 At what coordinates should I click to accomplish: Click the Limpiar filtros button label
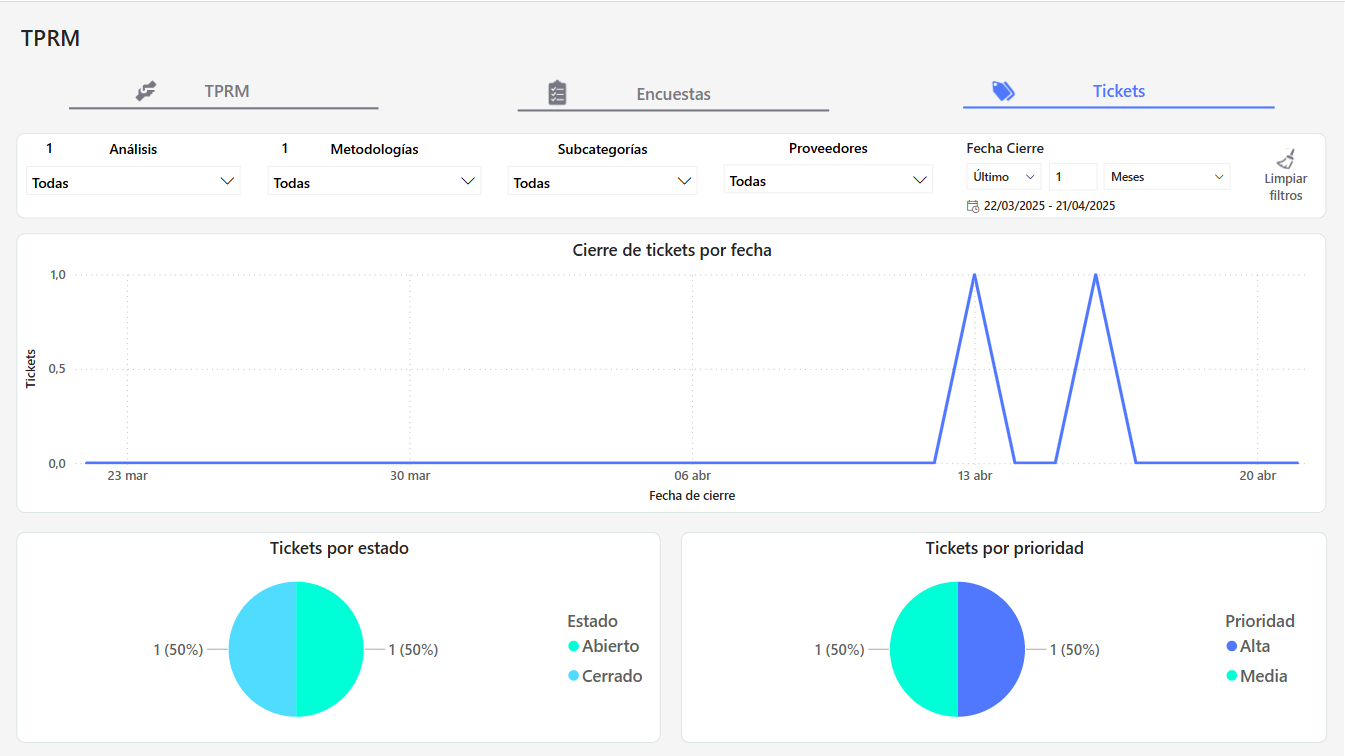pyautogui.click(x=1286, y=187)
